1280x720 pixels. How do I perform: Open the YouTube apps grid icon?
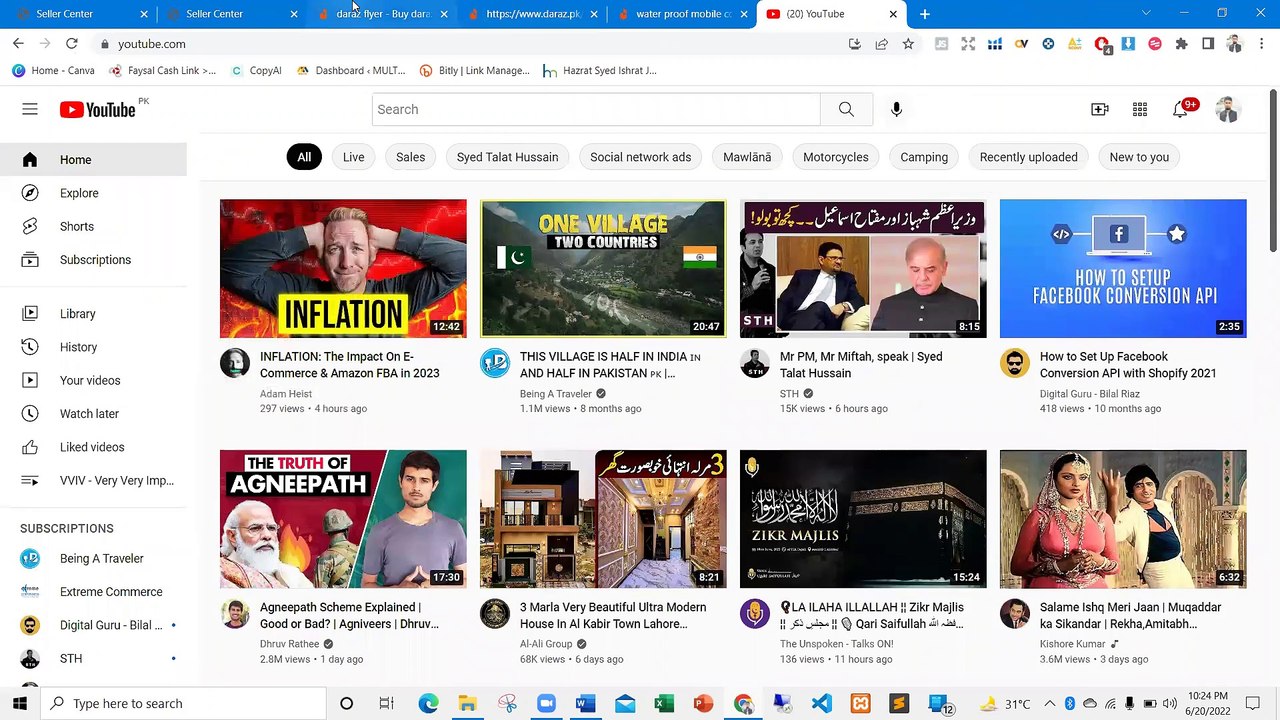click(1140, 109)
